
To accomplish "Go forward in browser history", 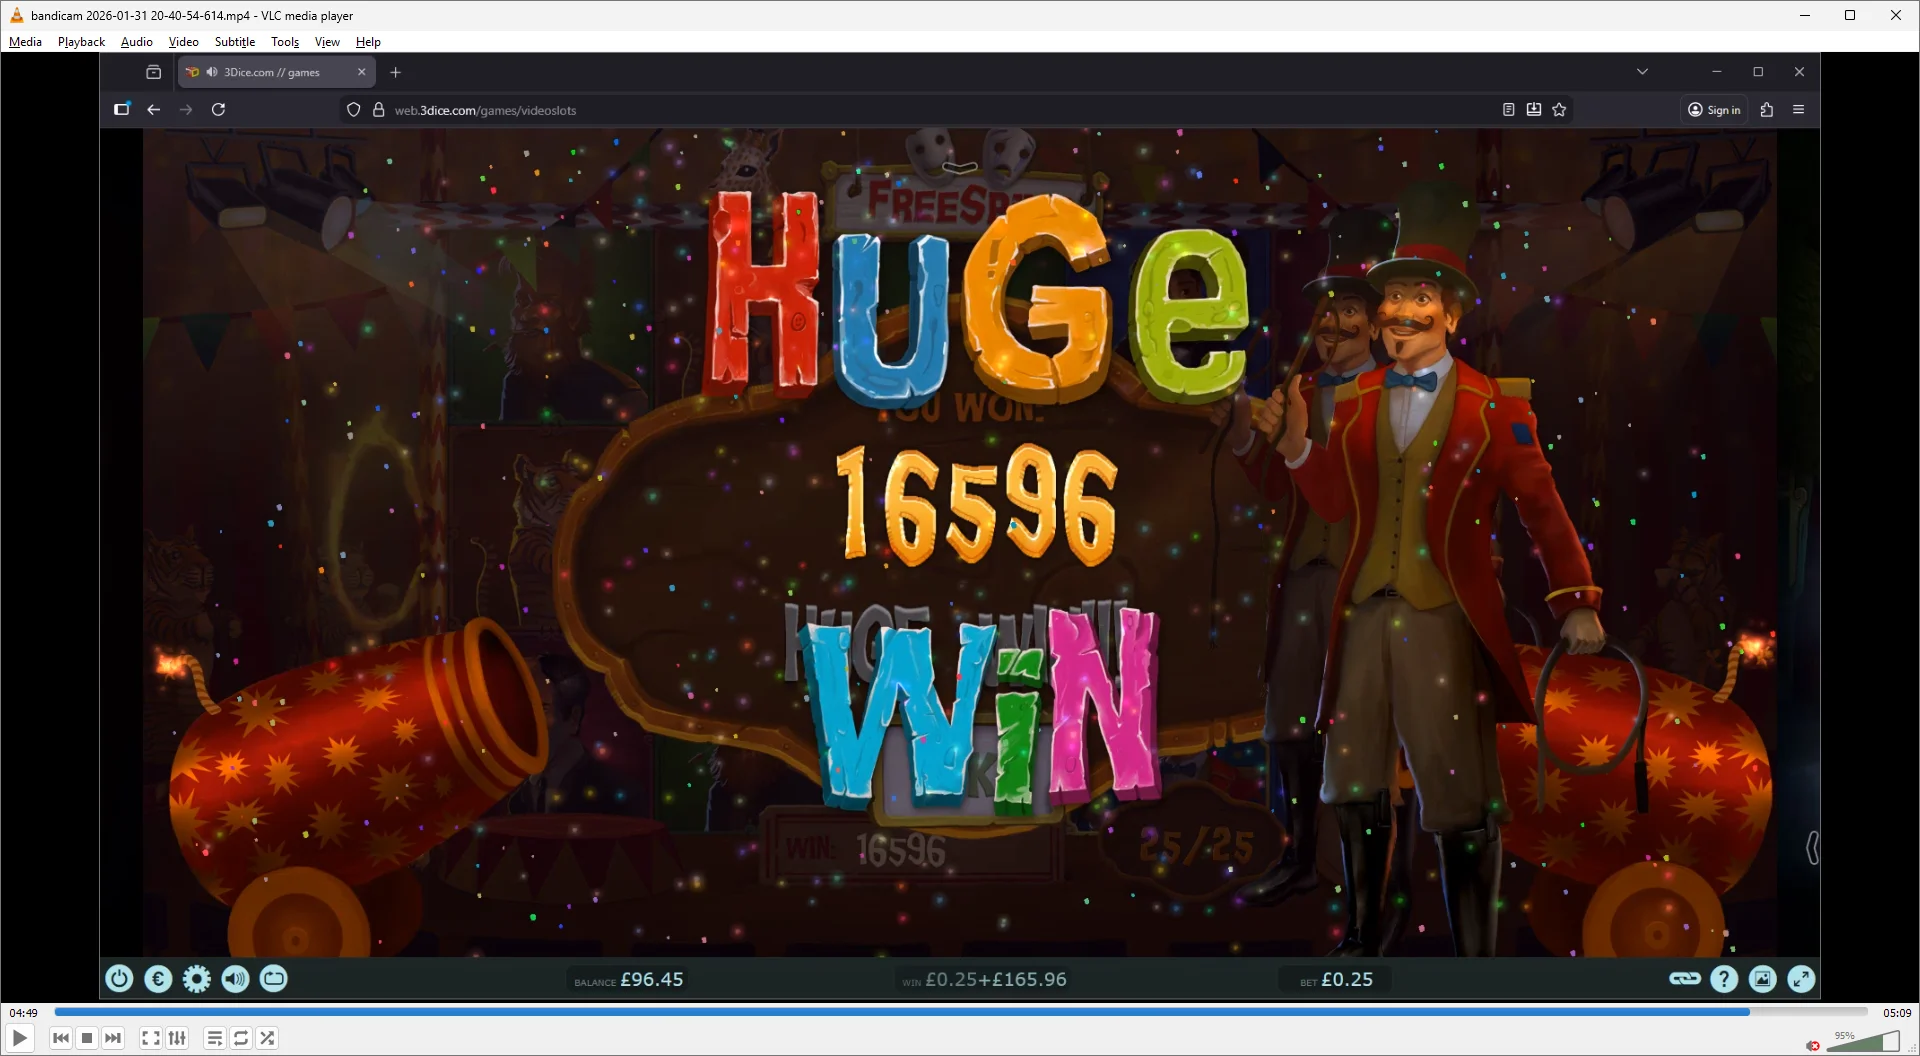I will point(186,110).
